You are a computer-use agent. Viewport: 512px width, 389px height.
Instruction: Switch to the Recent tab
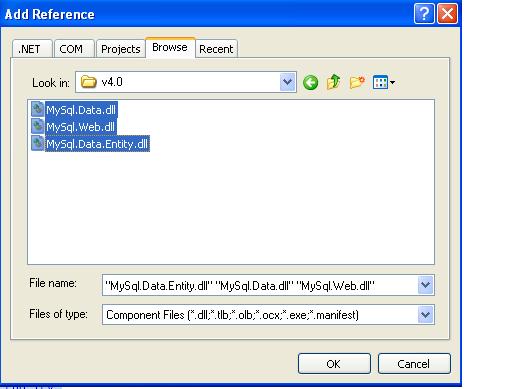tap(216, 49)
